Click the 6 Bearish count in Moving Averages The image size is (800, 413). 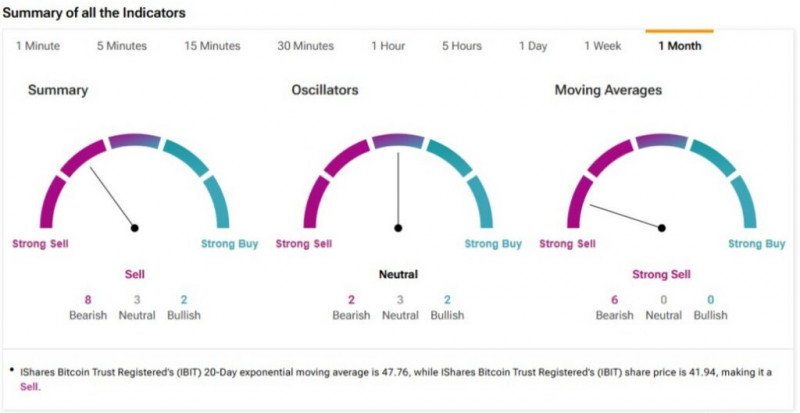tap(614, 299)
